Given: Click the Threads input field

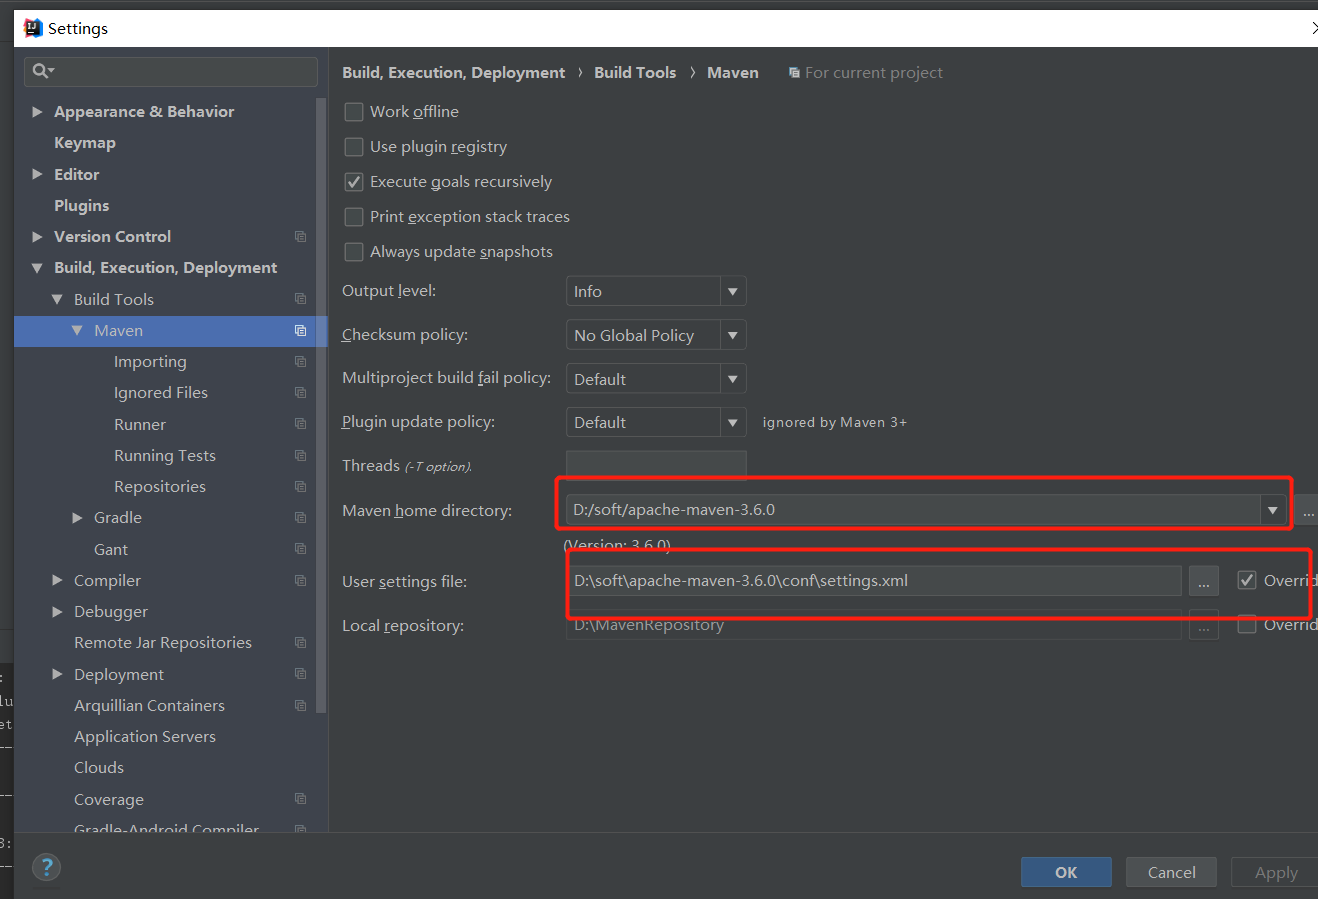Looking at the screenshot, I should (655, 464).
